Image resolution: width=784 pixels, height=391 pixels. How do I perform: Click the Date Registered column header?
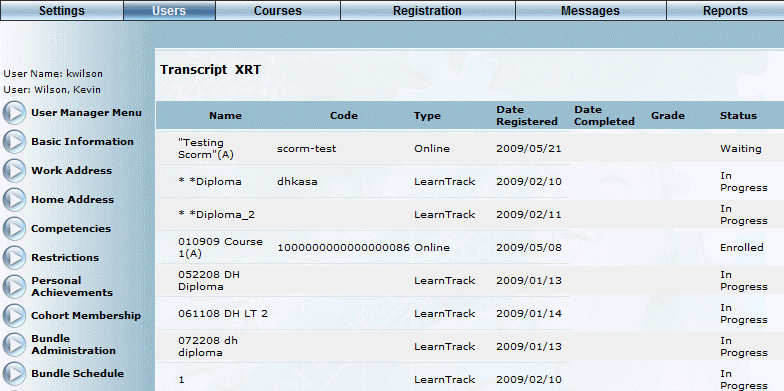(527, 116)
